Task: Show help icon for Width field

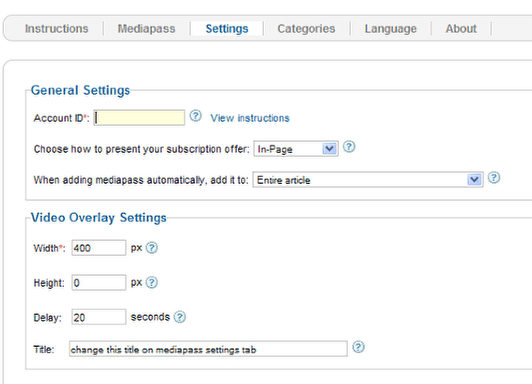Action: coord(152,248)
